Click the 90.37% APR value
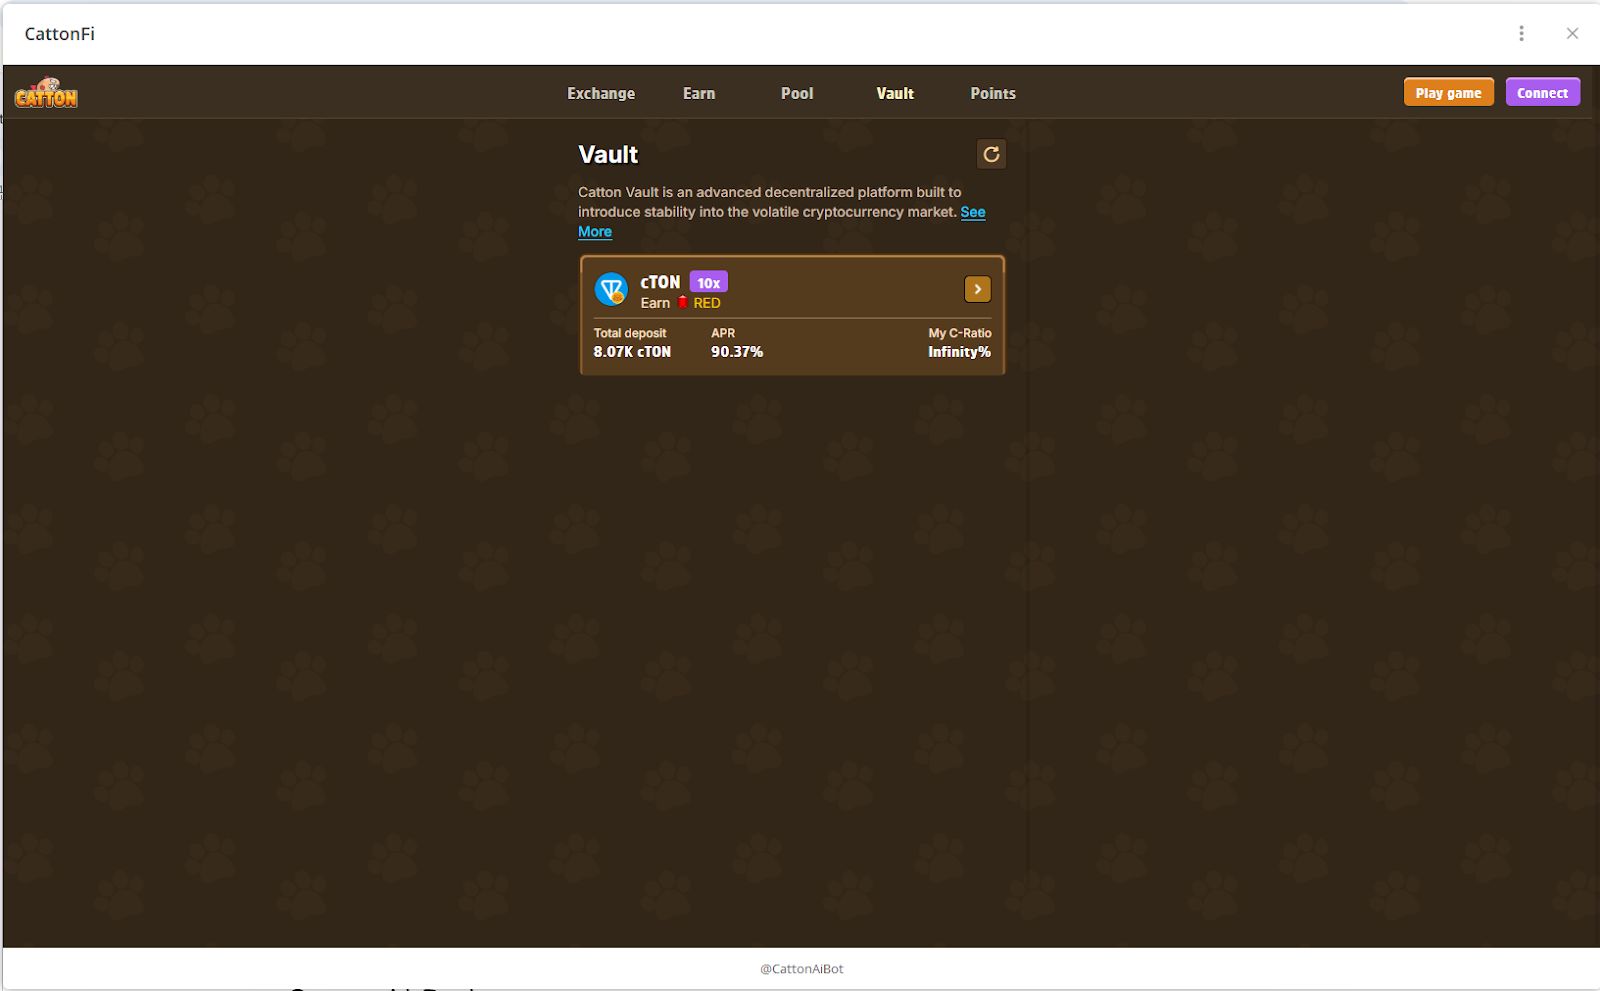The width and height of the screenshot is (1600, 991). point(737,352)
